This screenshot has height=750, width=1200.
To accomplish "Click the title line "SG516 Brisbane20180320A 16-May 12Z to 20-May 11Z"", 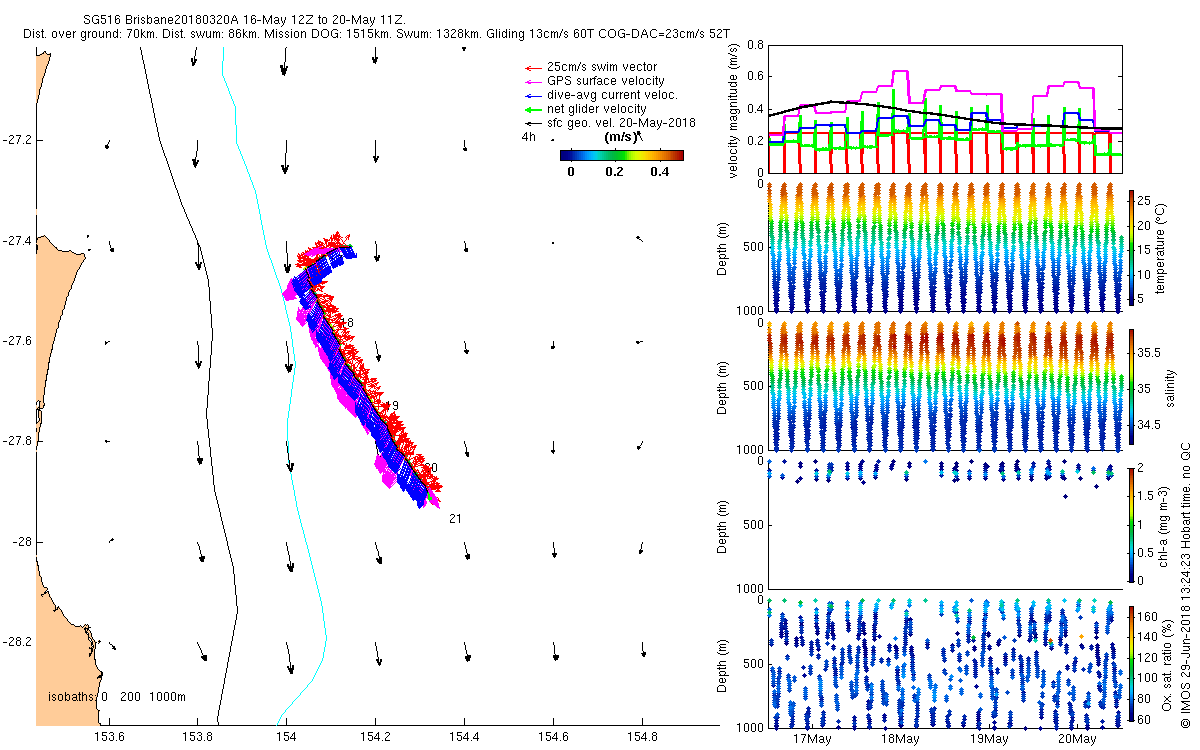I will [x=243, y=19].
